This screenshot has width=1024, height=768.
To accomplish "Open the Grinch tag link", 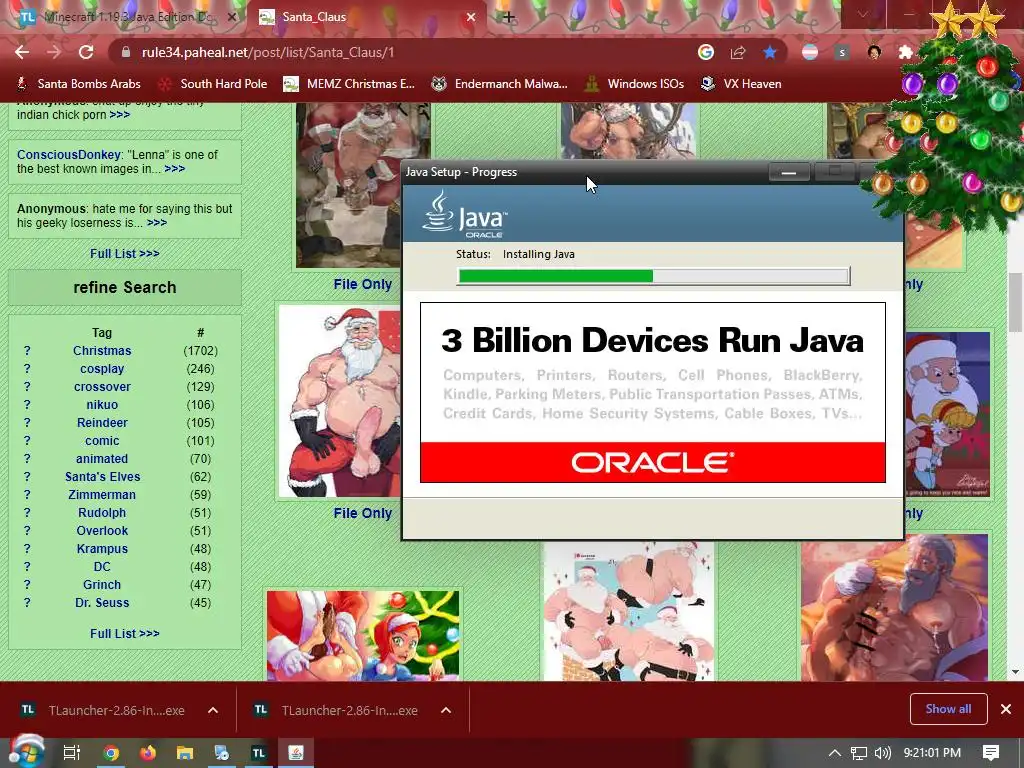I will coord(102,584).
